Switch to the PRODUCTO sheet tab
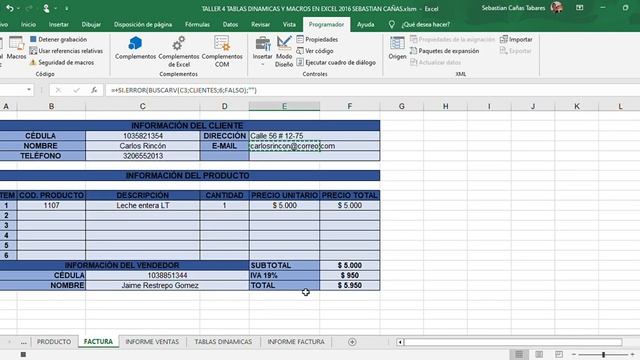 tap(54, 342)
